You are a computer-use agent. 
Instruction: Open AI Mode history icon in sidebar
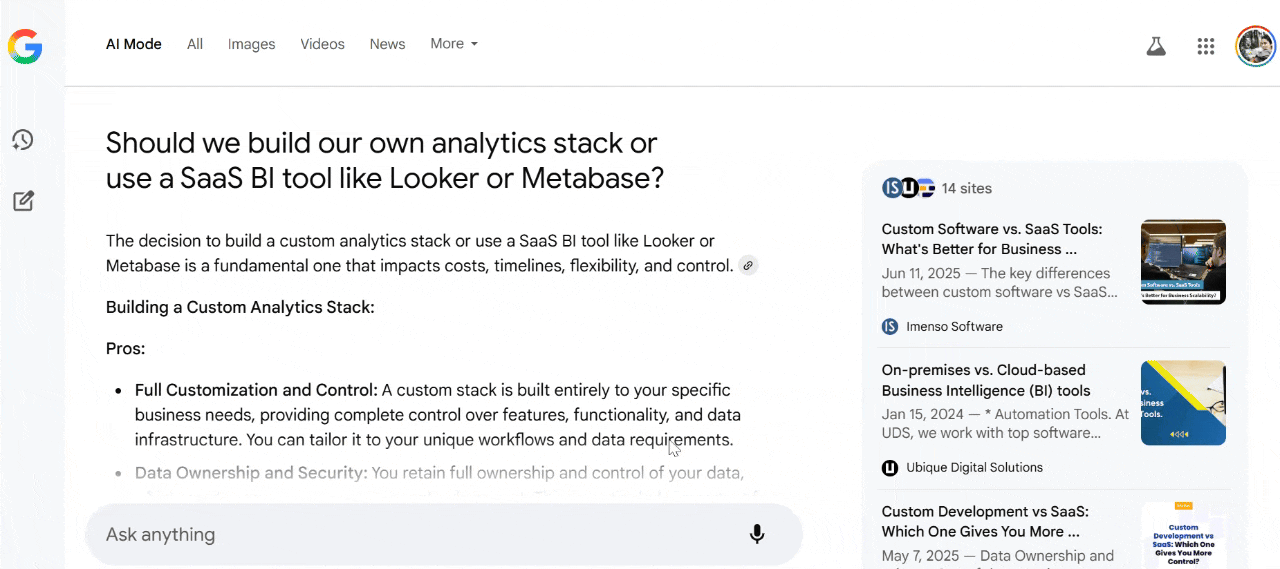point(23,140)
